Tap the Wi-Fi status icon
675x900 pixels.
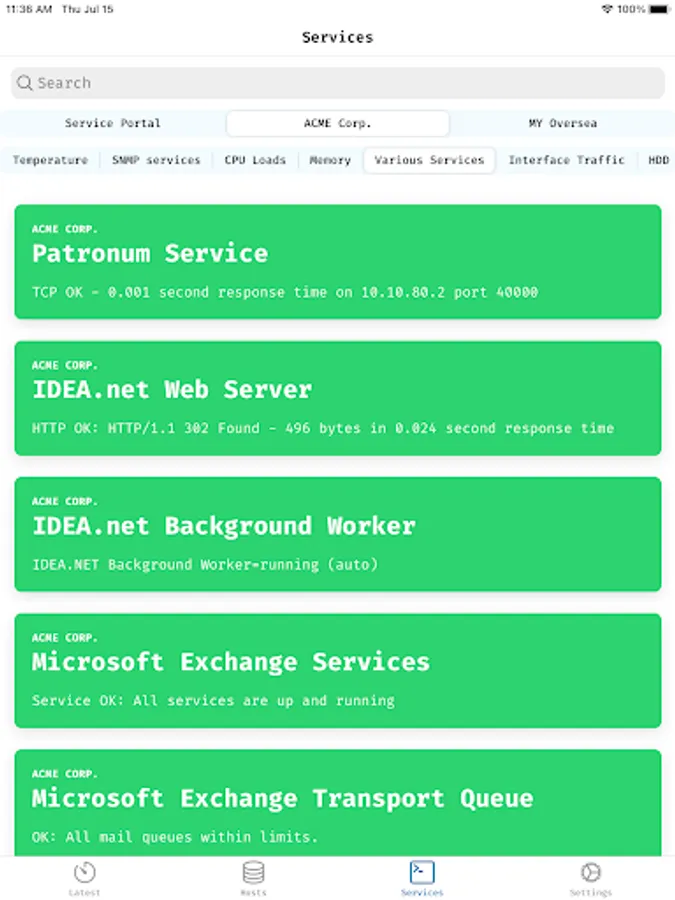coord(607,9)
